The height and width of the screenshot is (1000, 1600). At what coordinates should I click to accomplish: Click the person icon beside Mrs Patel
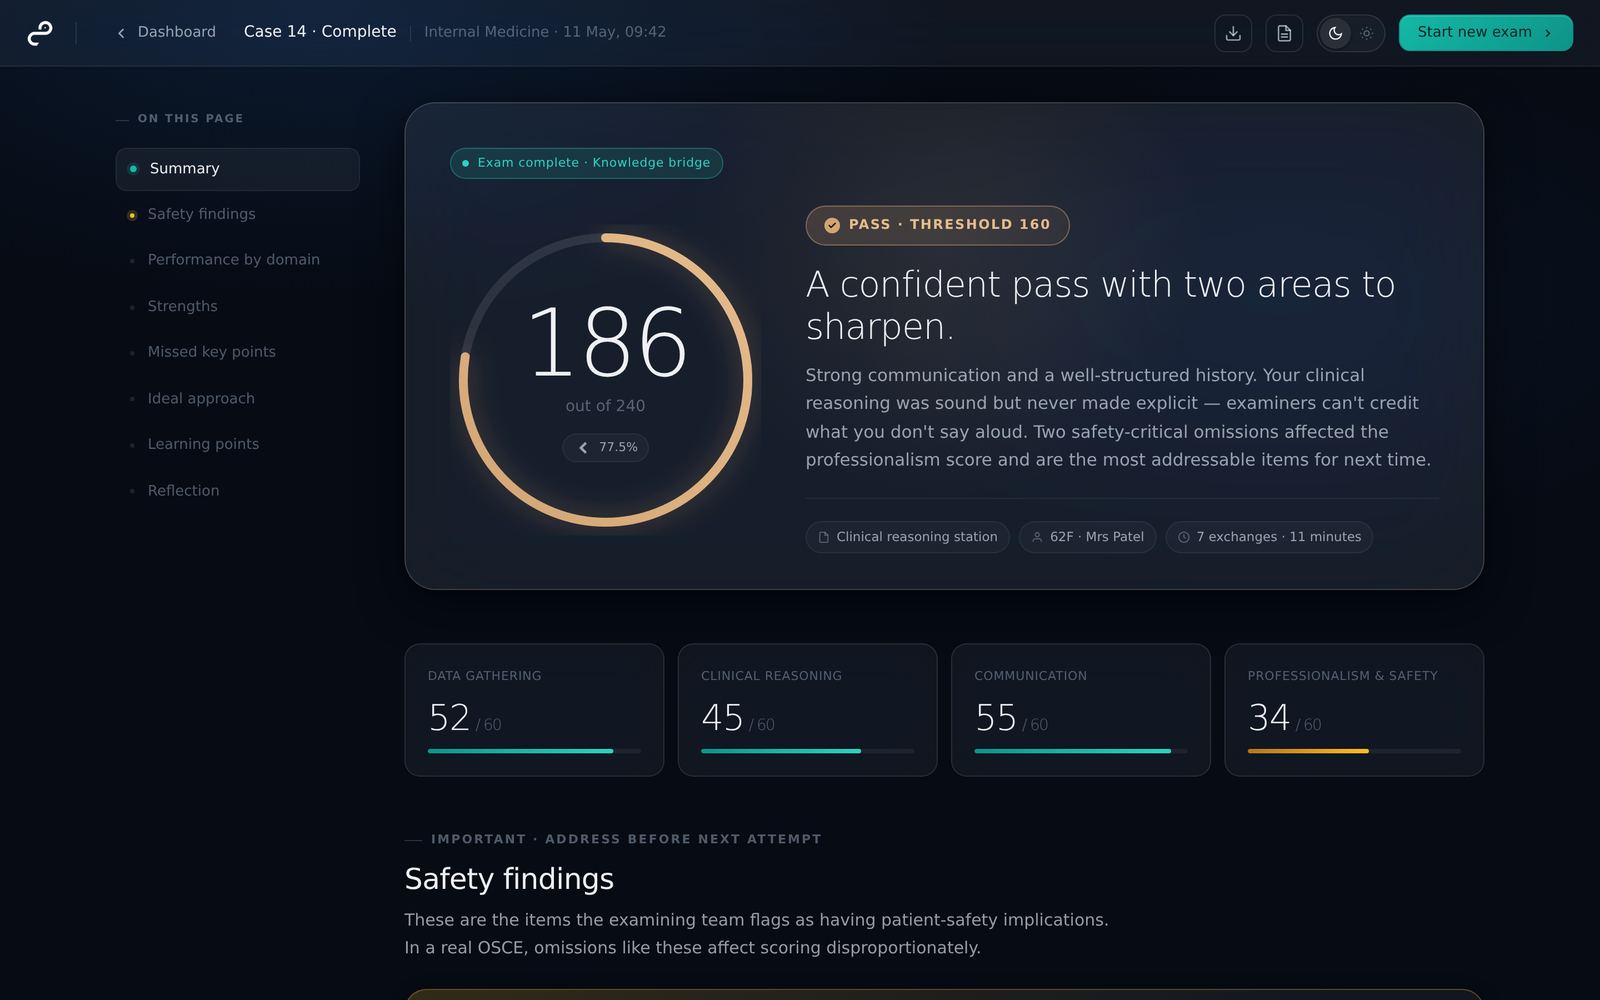click(1037, 537)
